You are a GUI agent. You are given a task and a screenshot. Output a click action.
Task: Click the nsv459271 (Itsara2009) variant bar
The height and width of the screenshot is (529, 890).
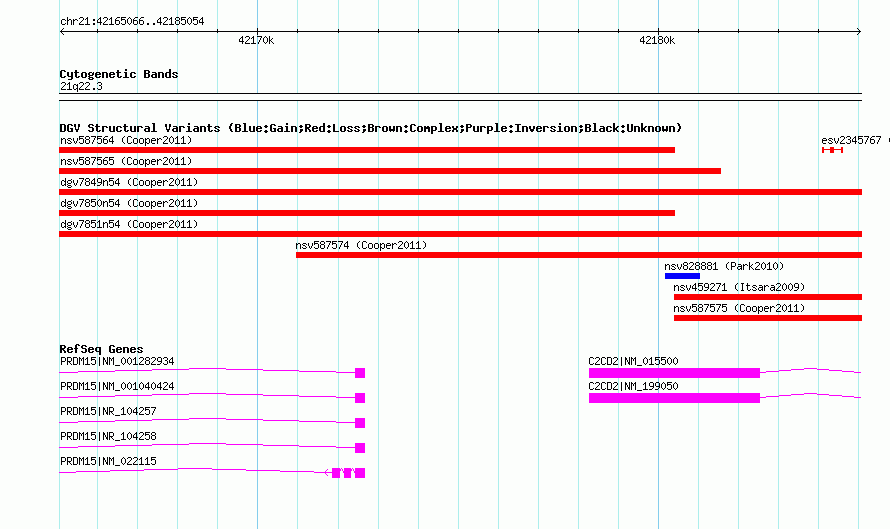point(768,297)
